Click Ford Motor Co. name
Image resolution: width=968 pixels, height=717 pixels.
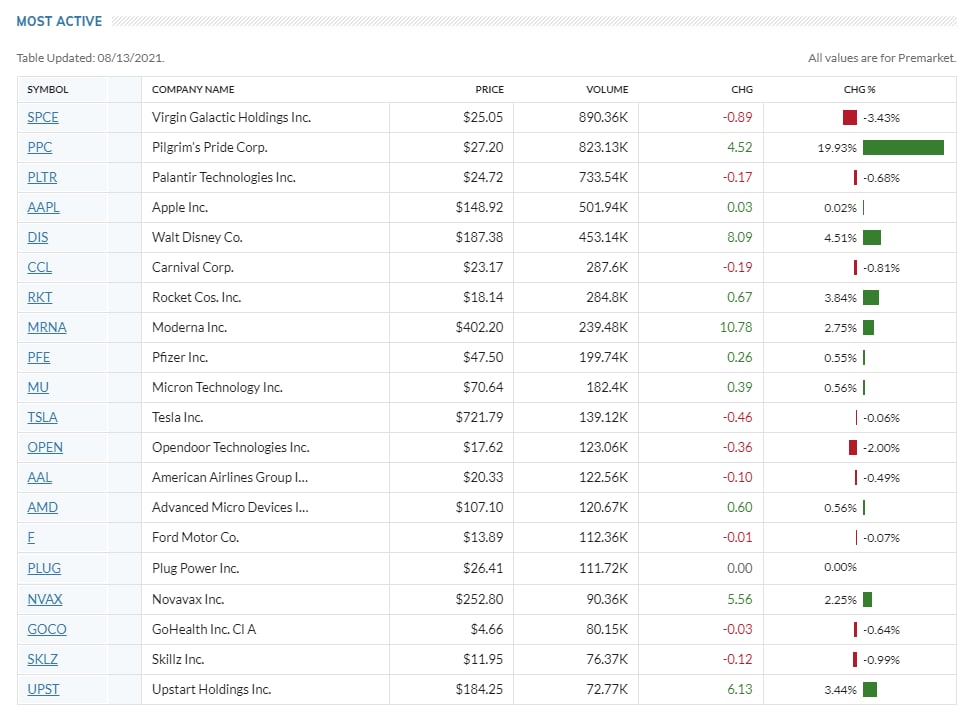196,537
